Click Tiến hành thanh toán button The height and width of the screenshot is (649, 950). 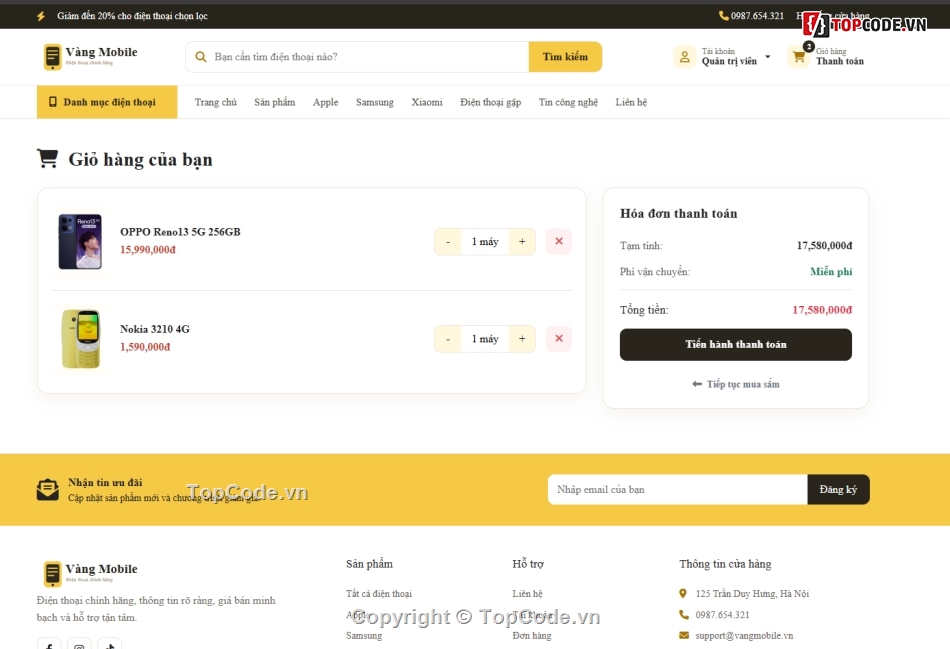click(x=736, y=344)
